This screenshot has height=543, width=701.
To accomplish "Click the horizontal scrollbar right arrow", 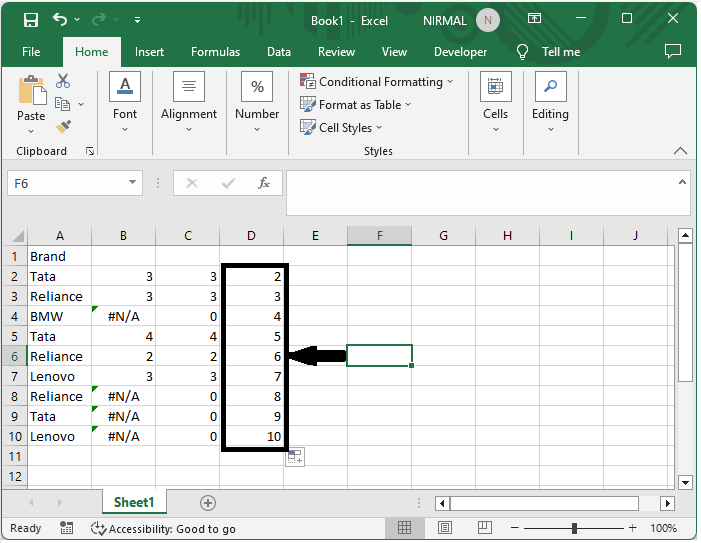I will (667, 503).
